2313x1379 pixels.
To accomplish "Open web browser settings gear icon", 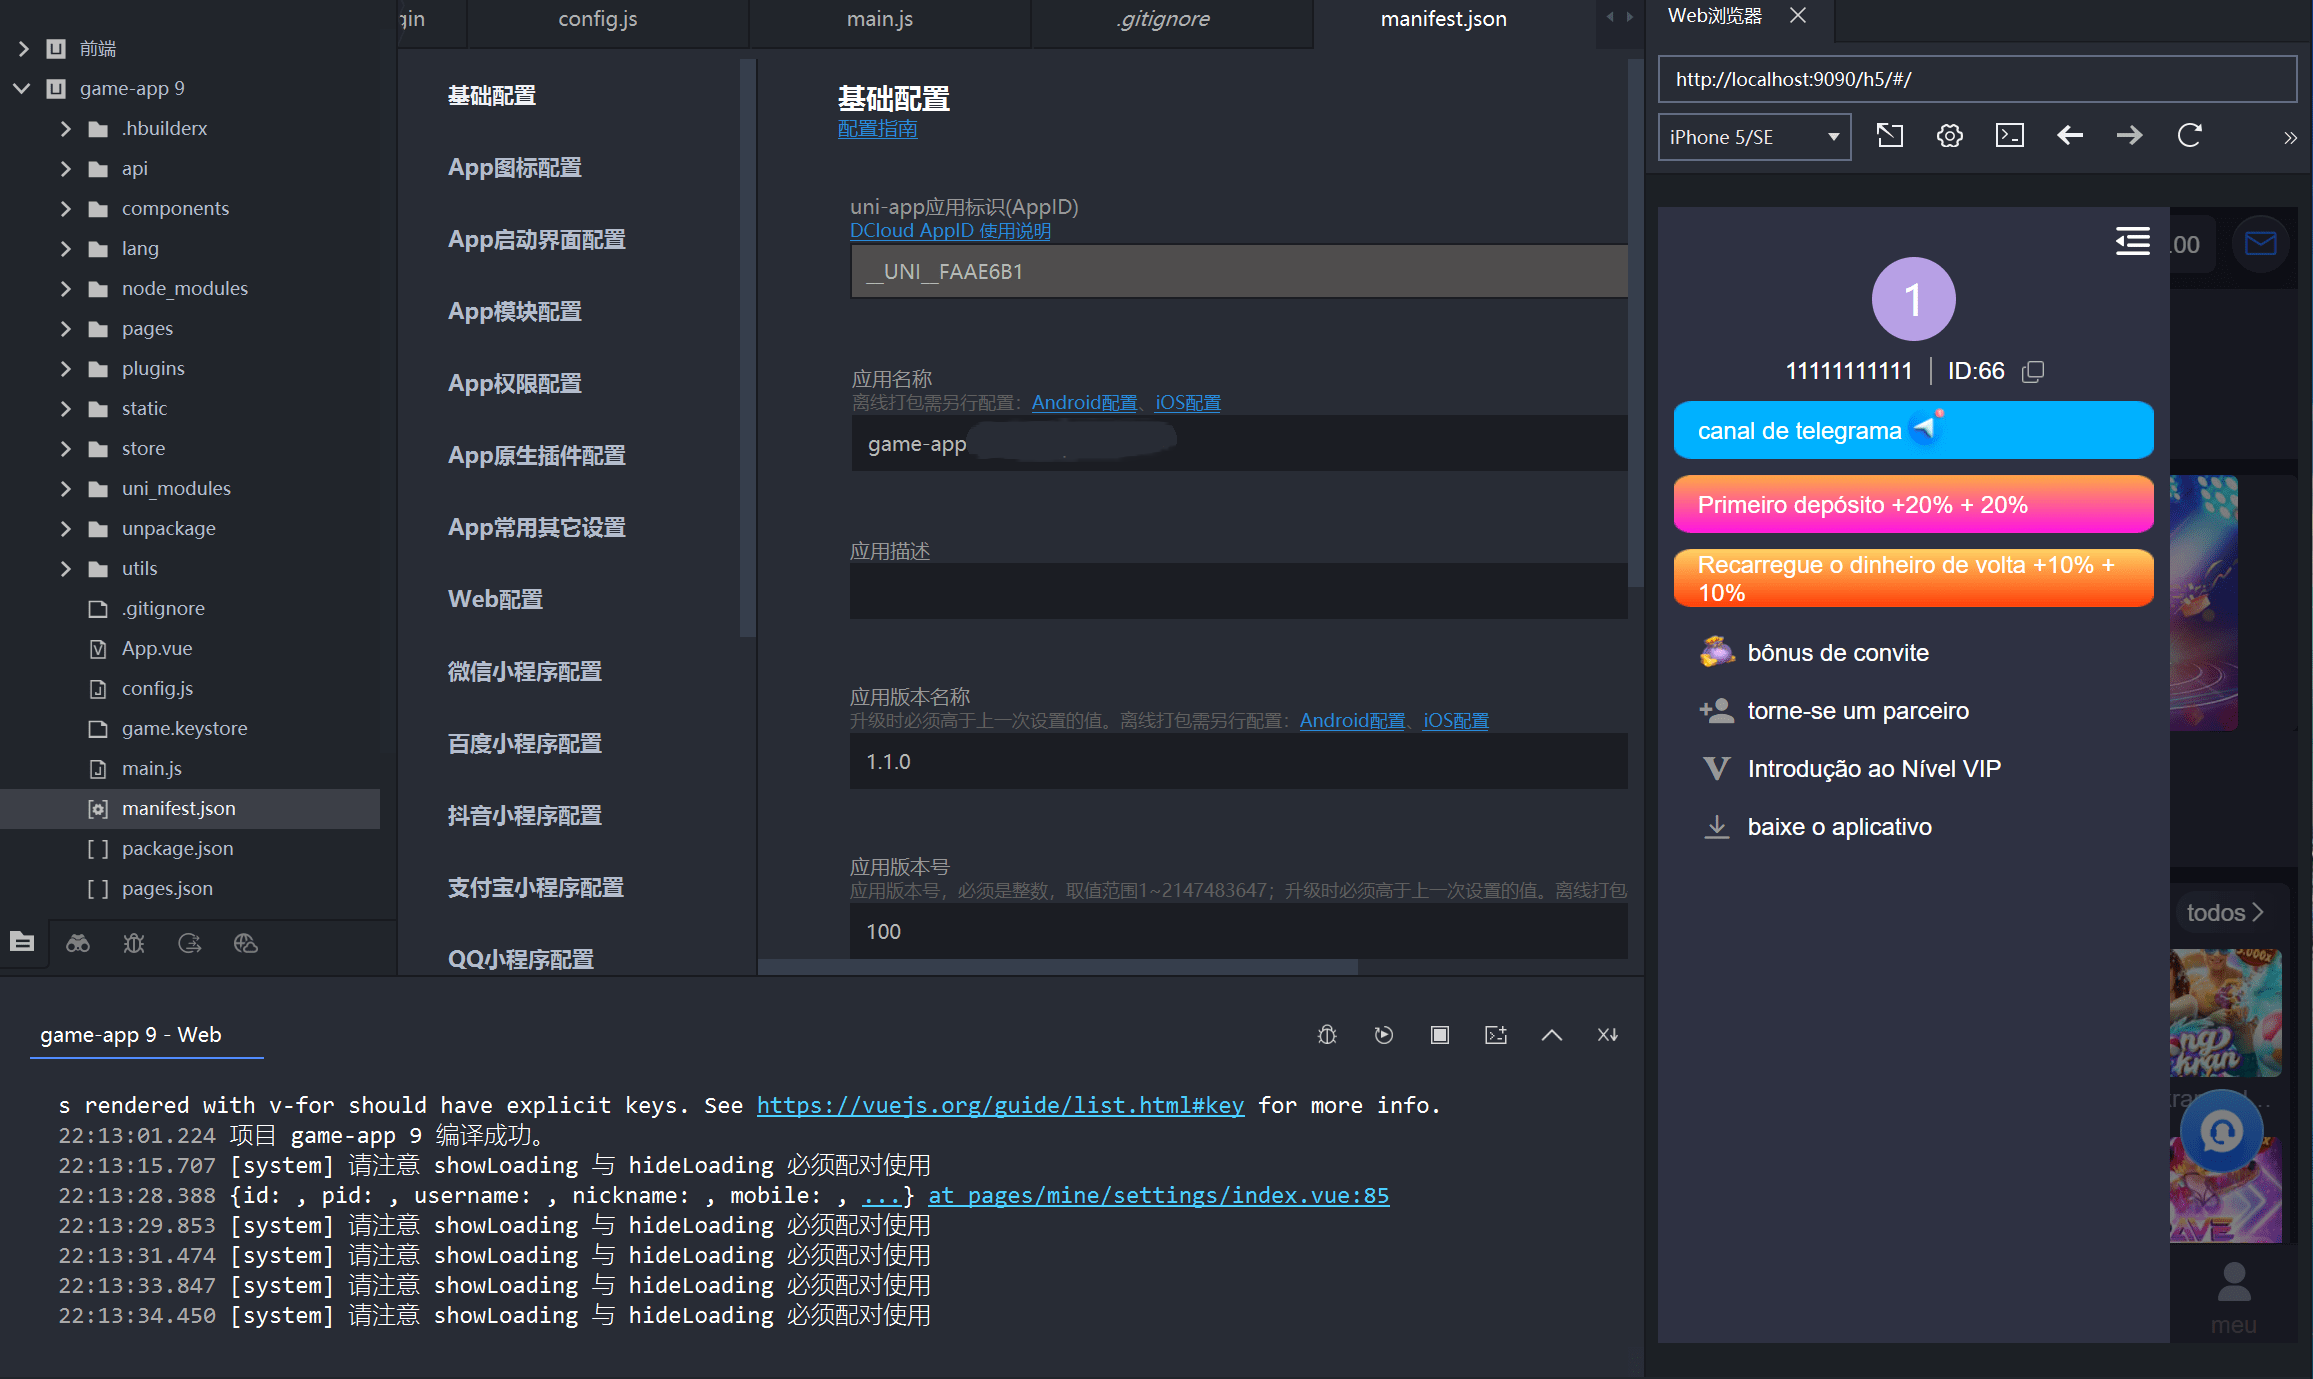I will pyautogui.click(x=1949, y=136).
